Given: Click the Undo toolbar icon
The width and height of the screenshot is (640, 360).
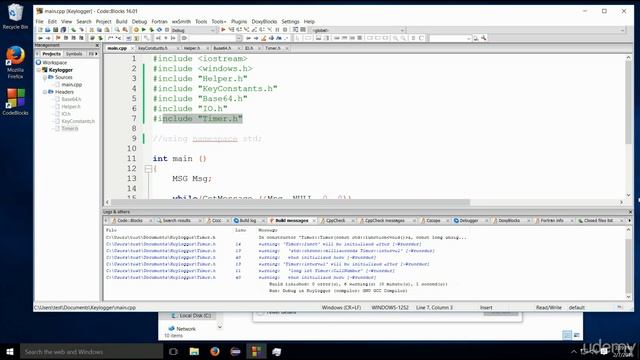Looking at the screenshot, I should pos(73,30).
